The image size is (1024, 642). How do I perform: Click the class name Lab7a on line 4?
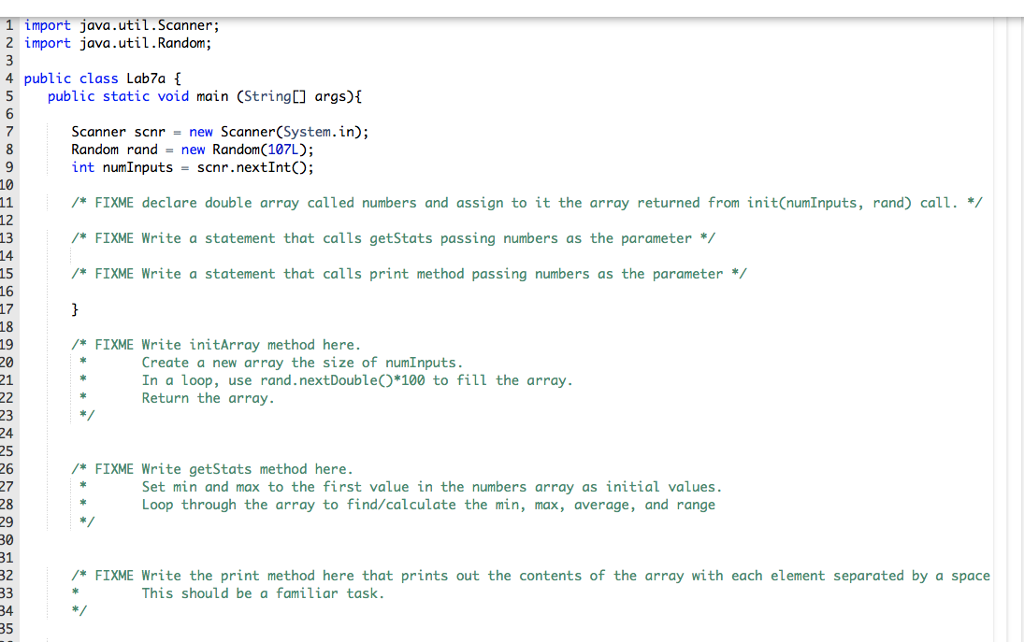click(x=145, y=77)
